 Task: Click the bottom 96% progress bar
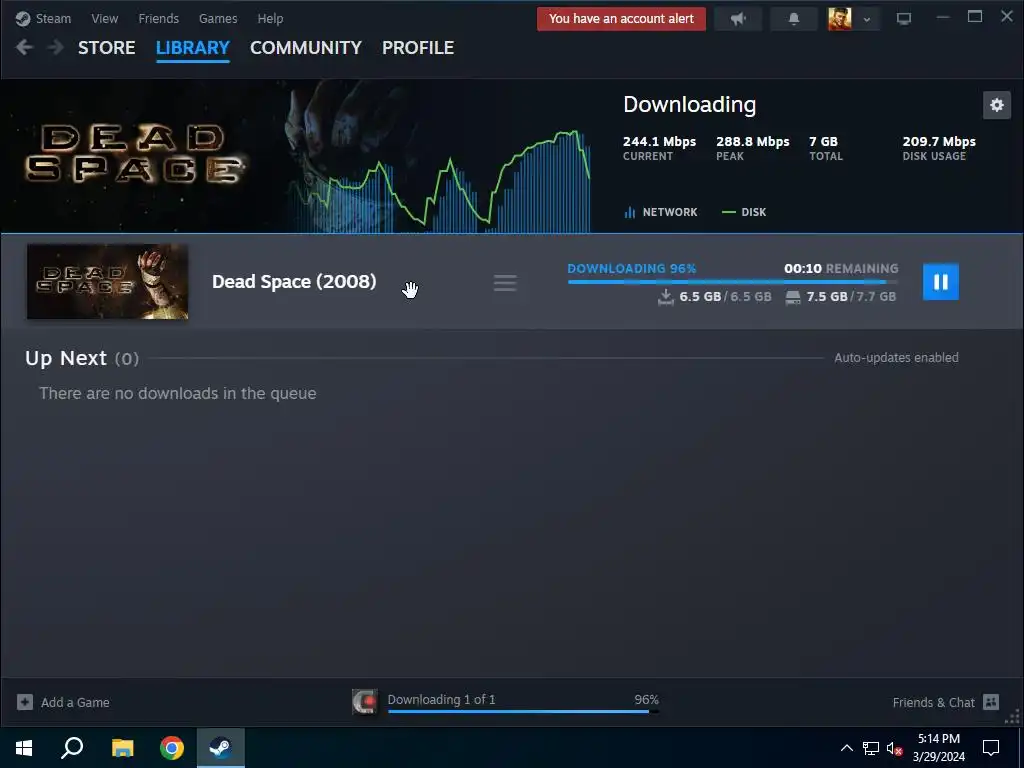pos(523,711)
